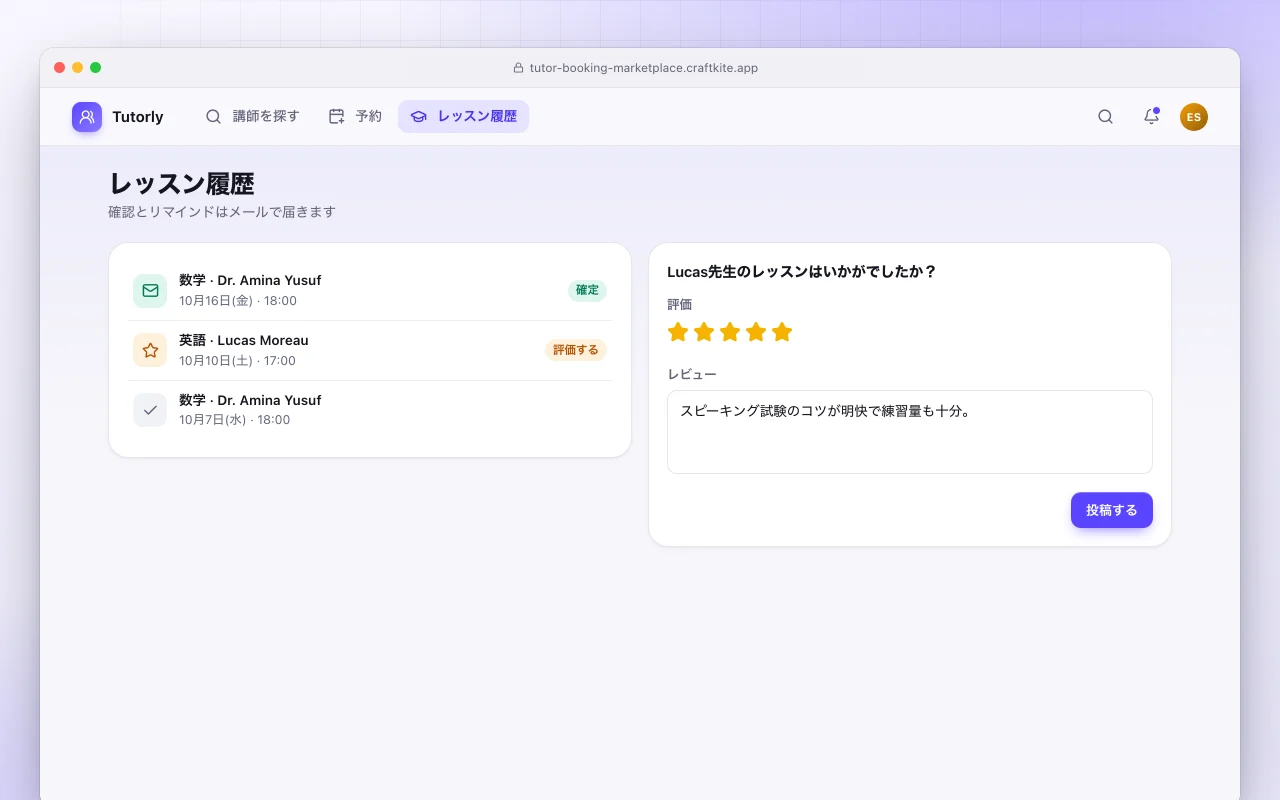Set rating to four stars
This screenshot has height=800, width=1280.
(x=756, y=332)
